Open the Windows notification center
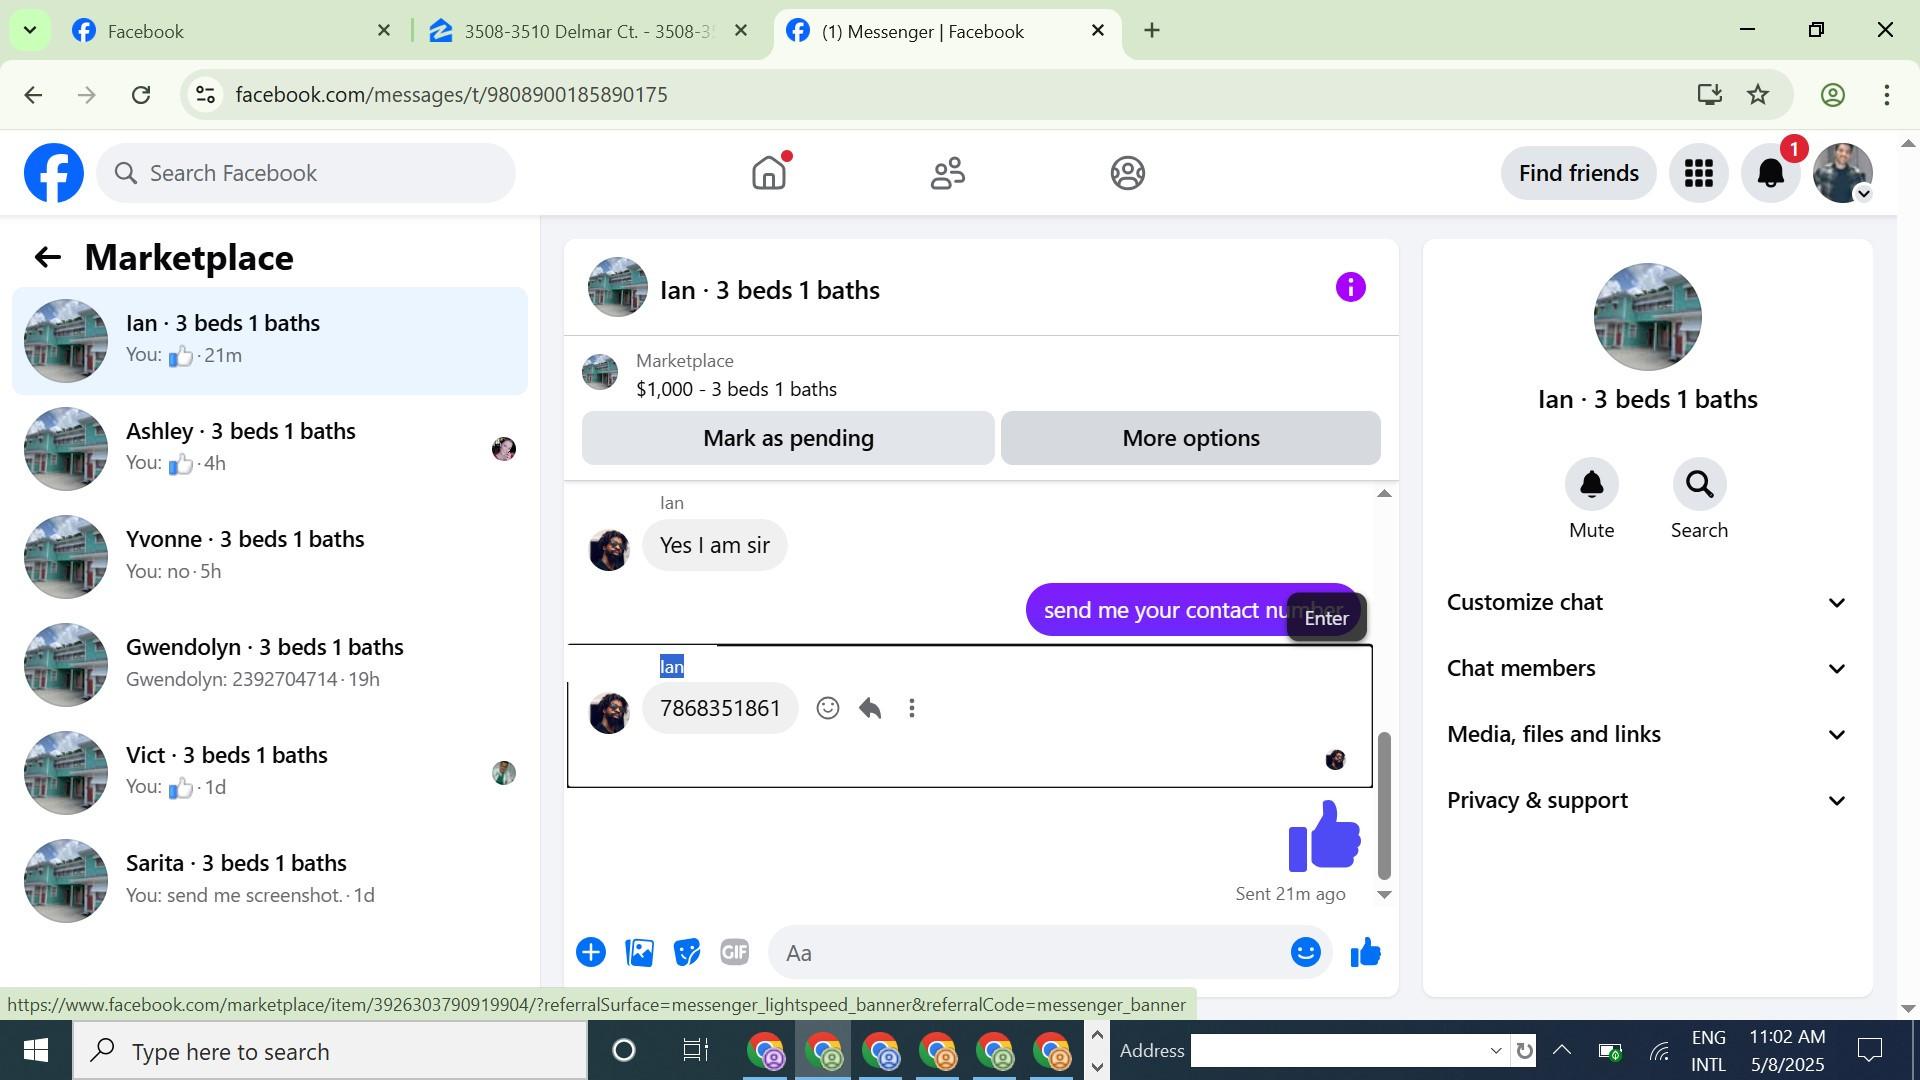 tap(1869, 1050)
